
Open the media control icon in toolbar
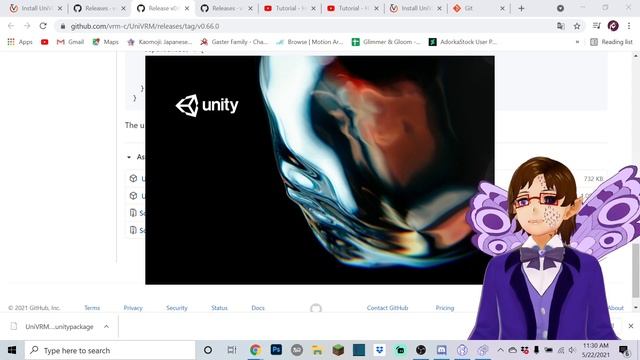point(596,26)
